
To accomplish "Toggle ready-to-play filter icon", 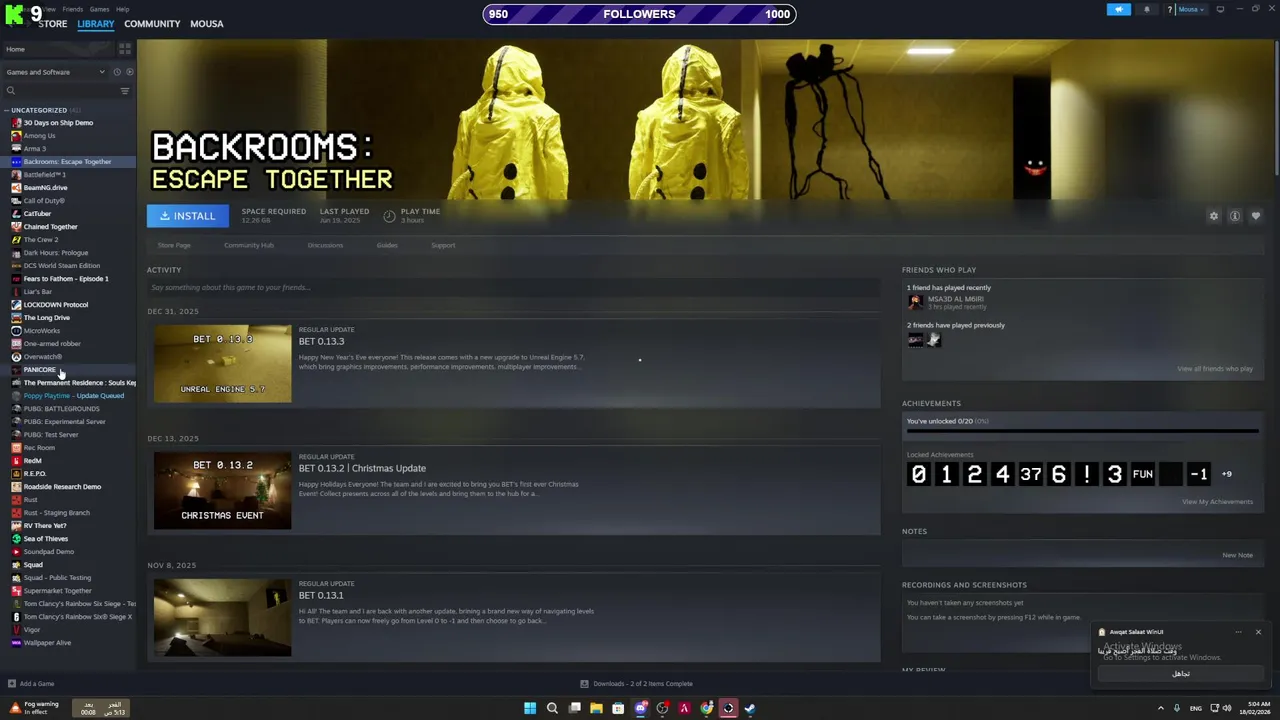I will (129, 72).
